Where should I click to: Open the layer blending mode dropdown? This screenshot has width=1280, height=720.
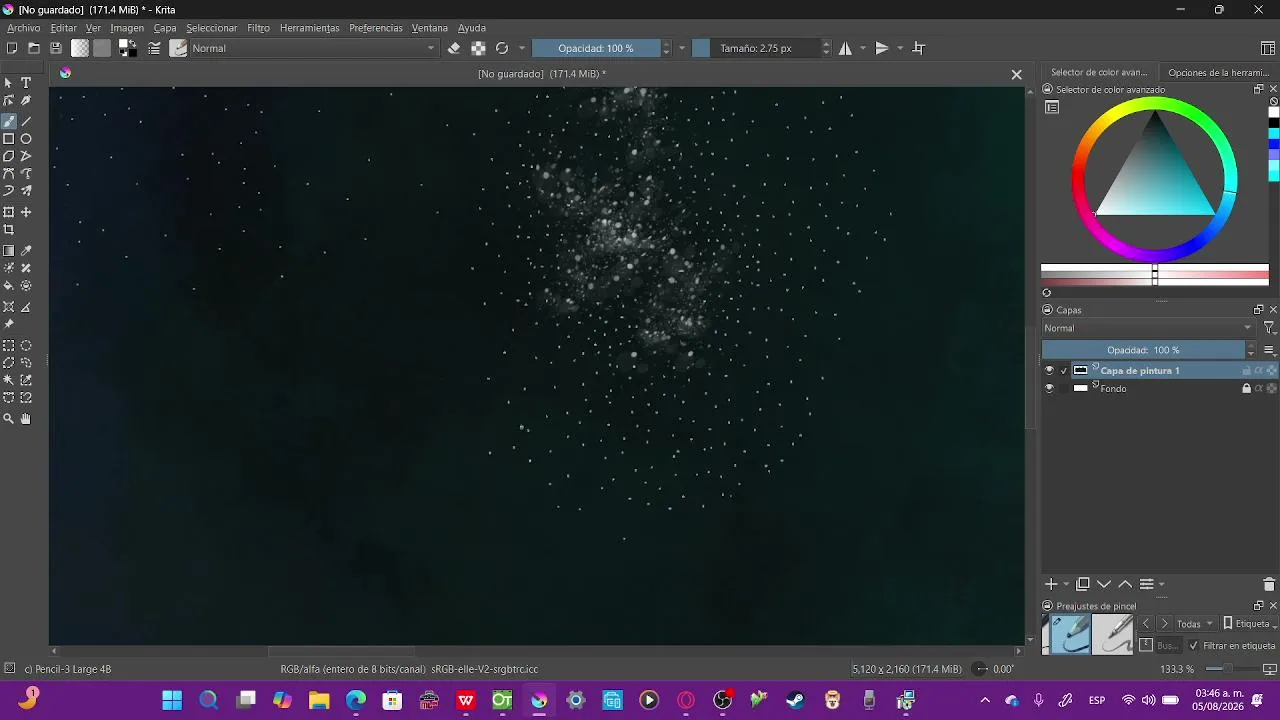coord(1148,328)
